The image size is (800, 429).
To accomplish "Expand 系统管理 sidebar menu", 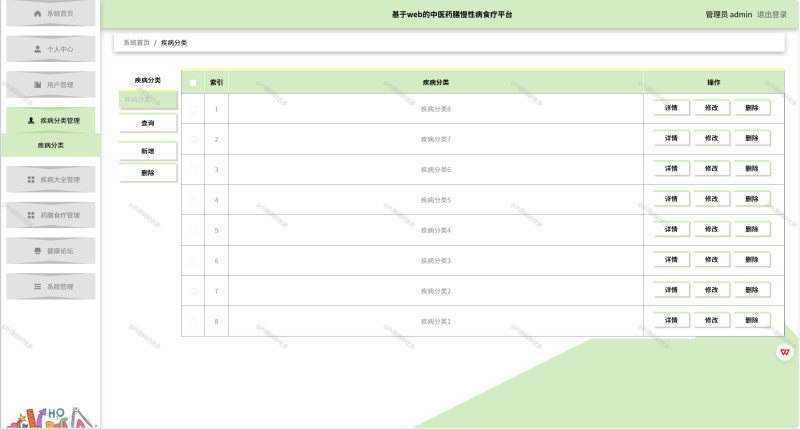I will [51, 287].
